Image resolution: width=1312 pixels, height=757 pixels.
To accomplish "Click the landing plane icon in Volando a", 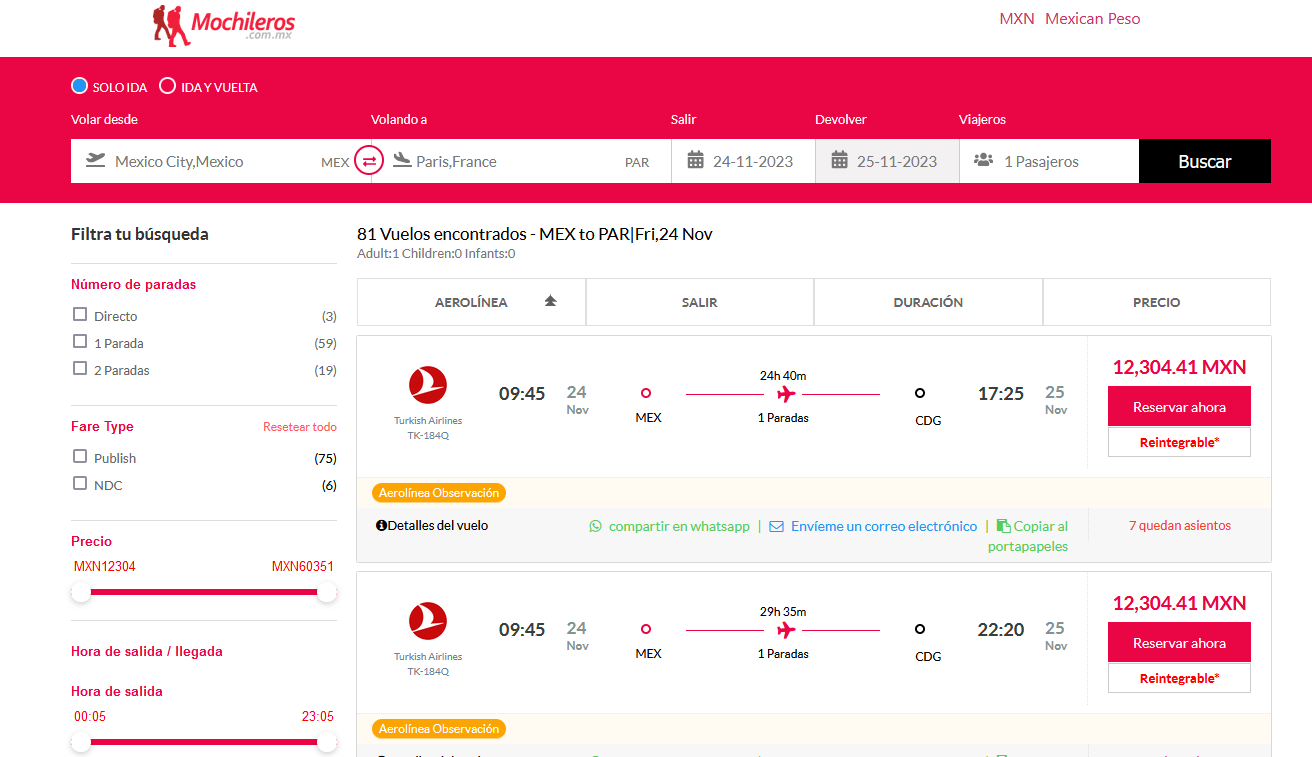I will click(402, 160).
